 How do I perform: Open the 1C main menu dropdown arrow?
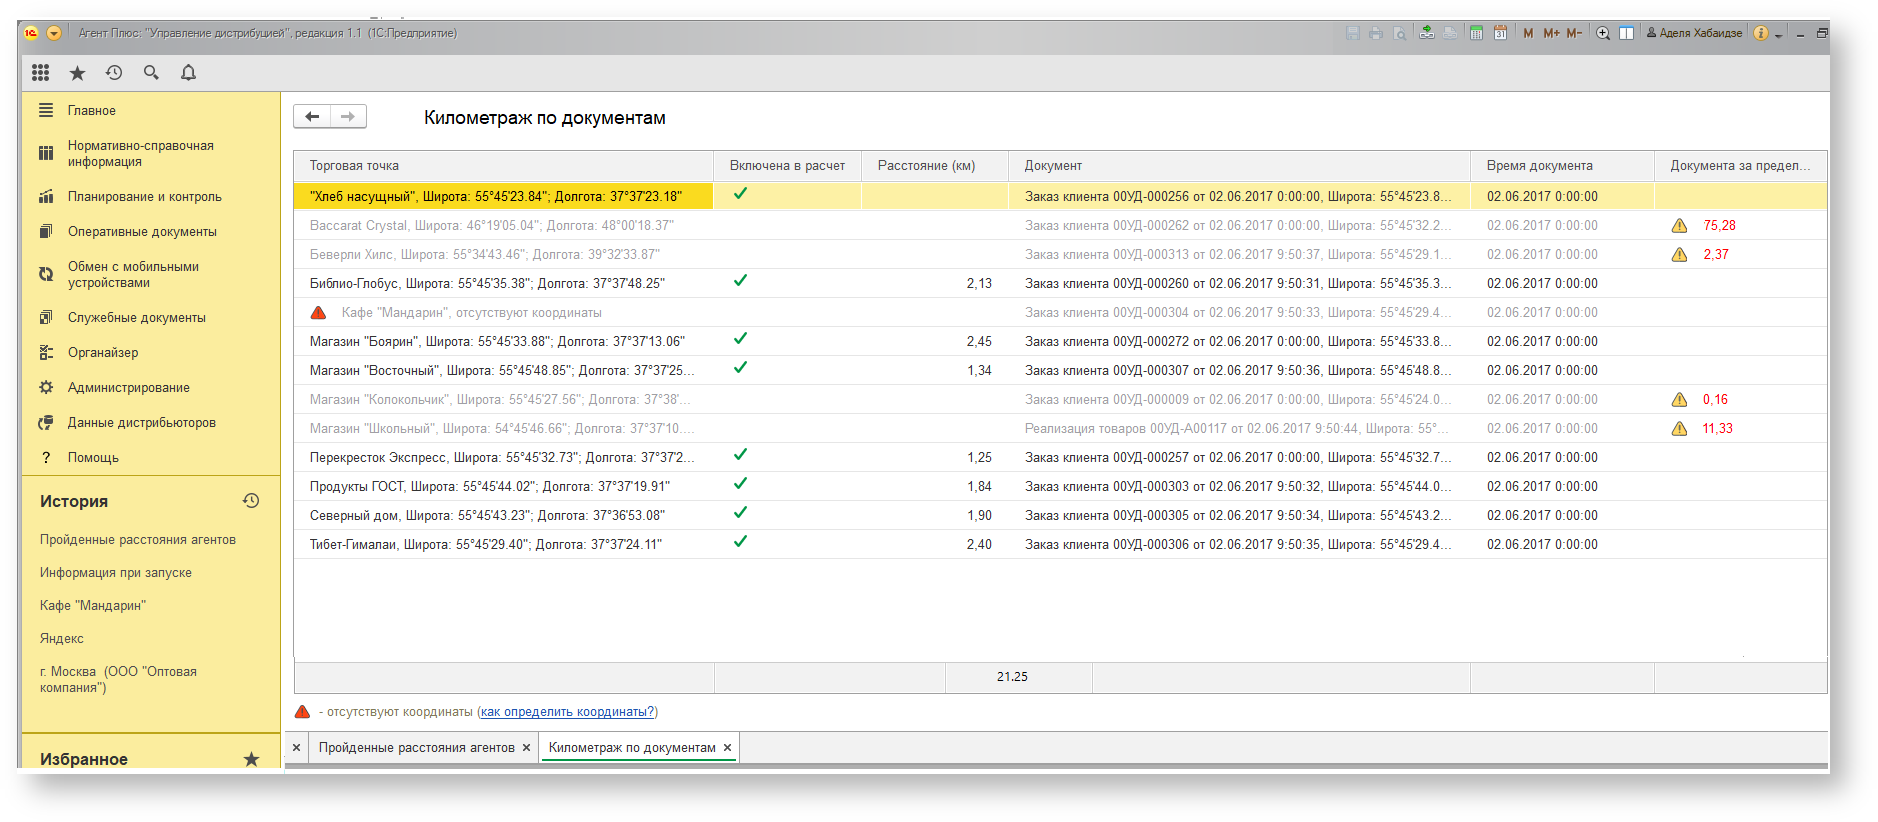click(x=54, y=33)
